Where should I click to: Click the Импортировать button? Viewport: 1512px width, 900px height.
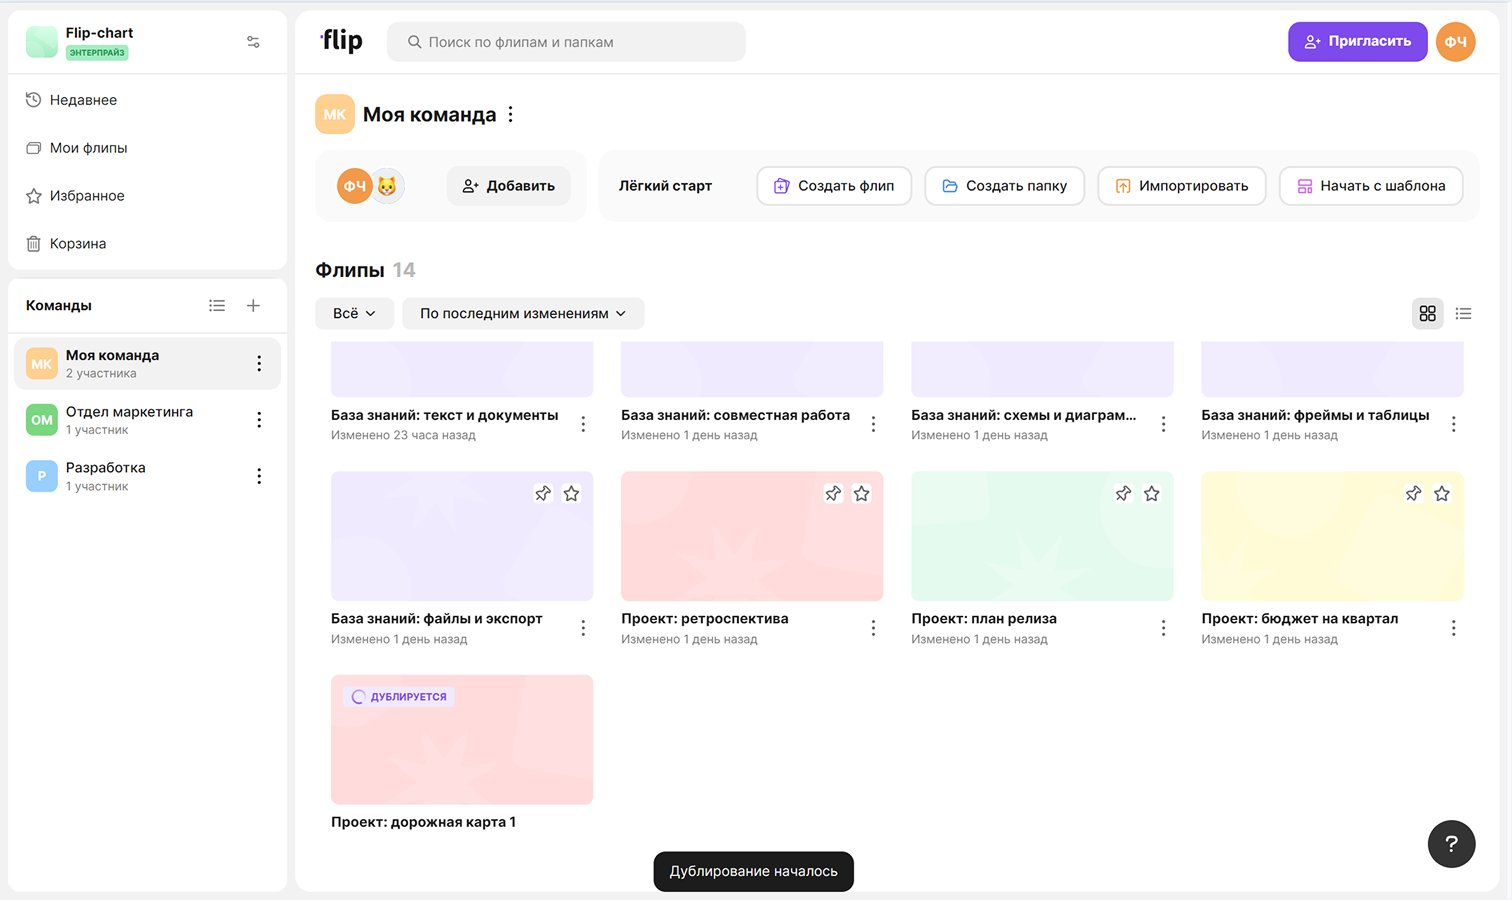pos(1182,186)
